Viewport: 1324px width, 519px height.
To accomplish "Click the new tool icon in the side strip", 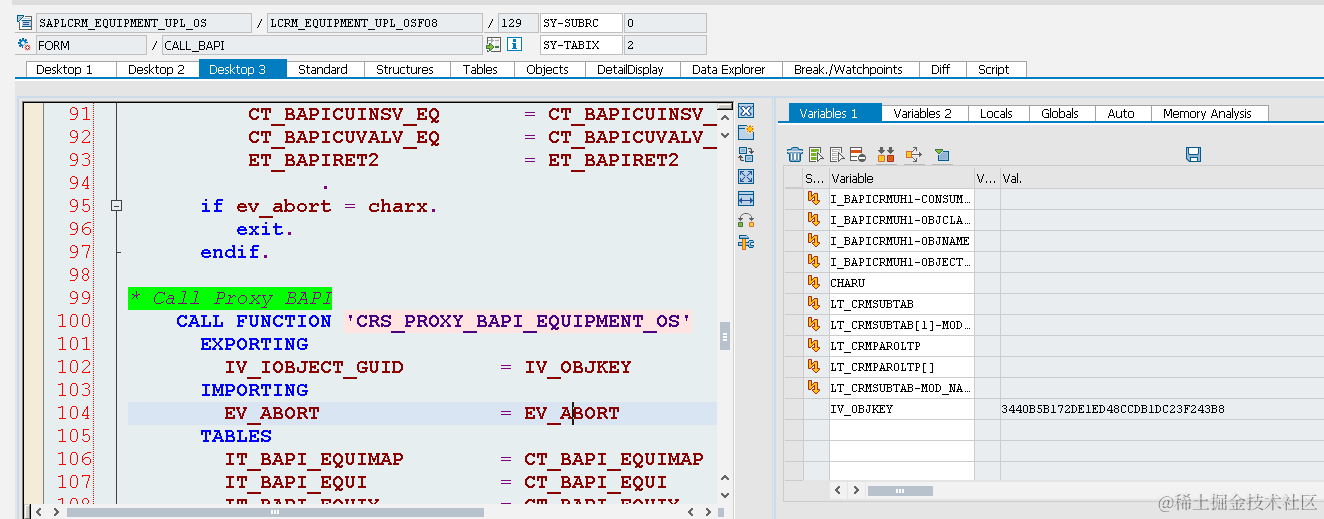I will coord(746,132).
